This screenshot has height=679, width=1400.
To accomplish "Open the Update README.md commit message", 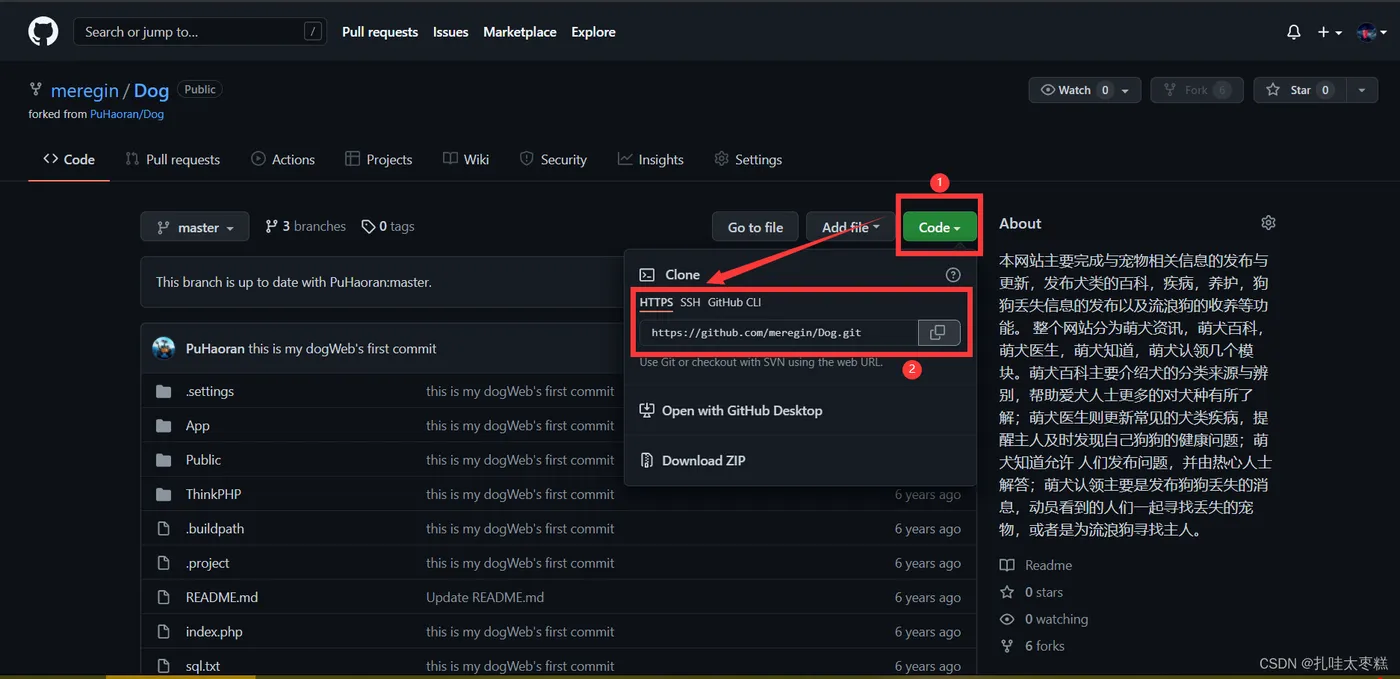I will [x=485, y=598].
